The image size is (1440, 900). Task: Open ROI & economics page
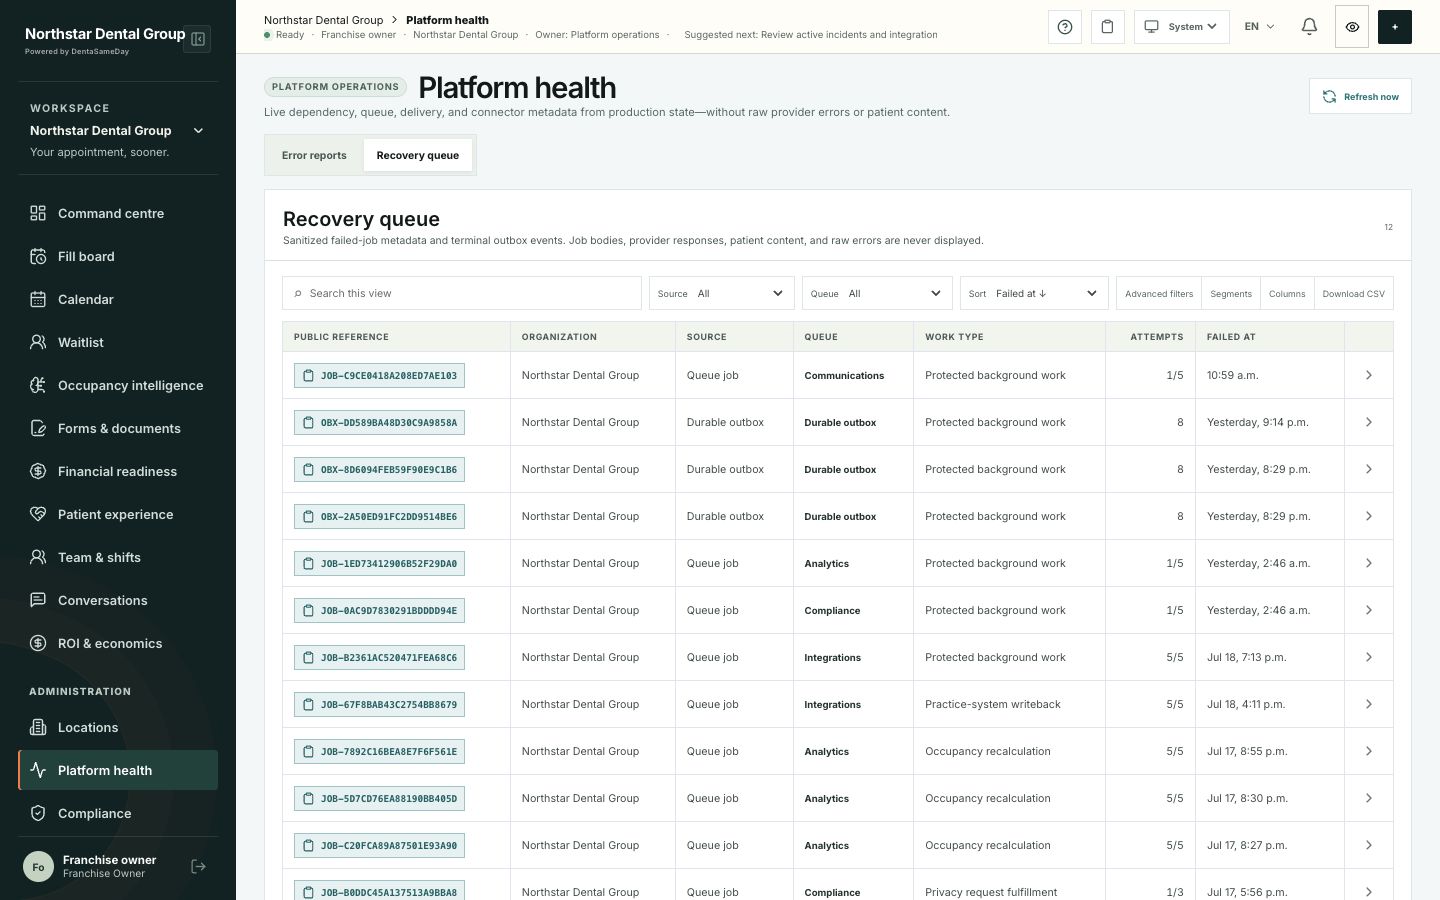[118, 643]
